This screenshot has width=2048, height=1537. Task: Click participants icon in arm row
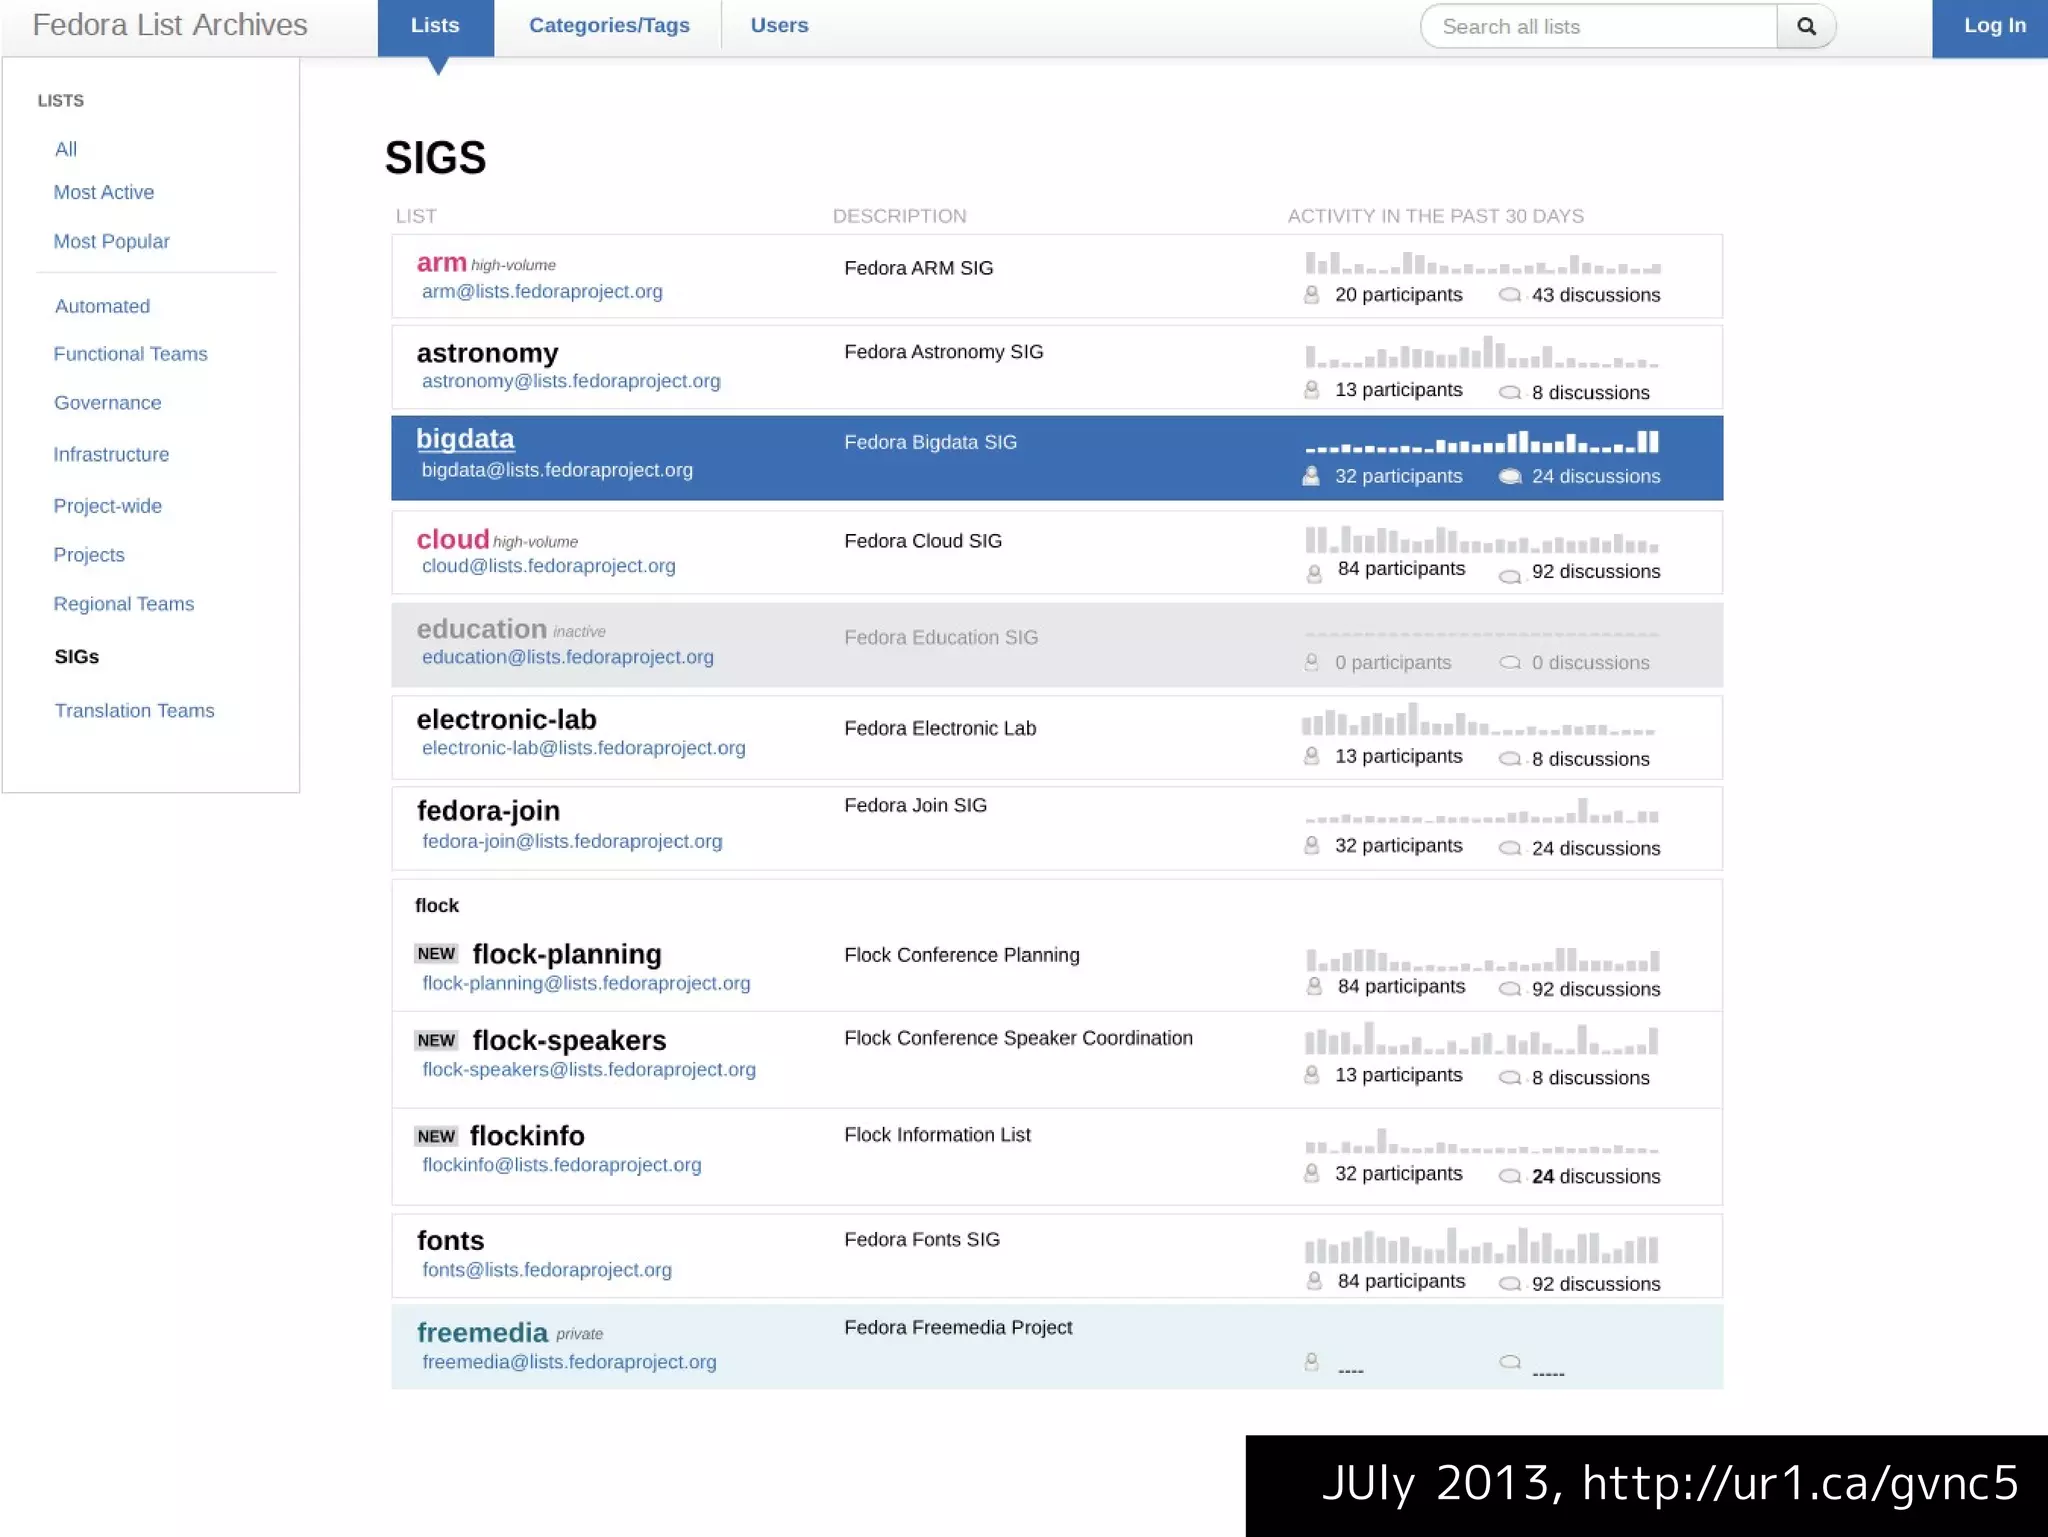(1311, 295)
